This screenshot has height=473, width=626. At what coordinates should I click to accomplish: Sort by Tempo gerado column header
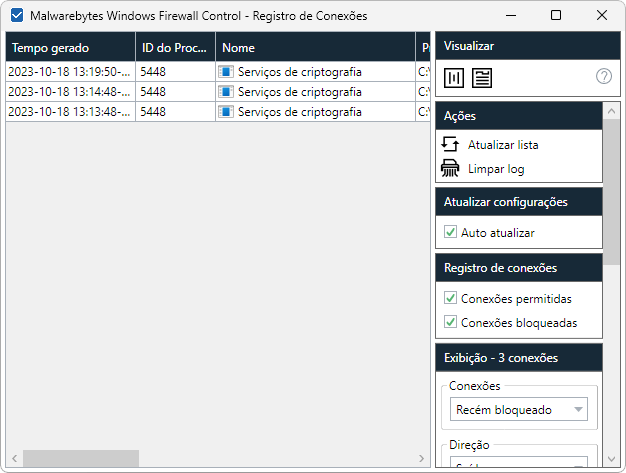(70, 48)
